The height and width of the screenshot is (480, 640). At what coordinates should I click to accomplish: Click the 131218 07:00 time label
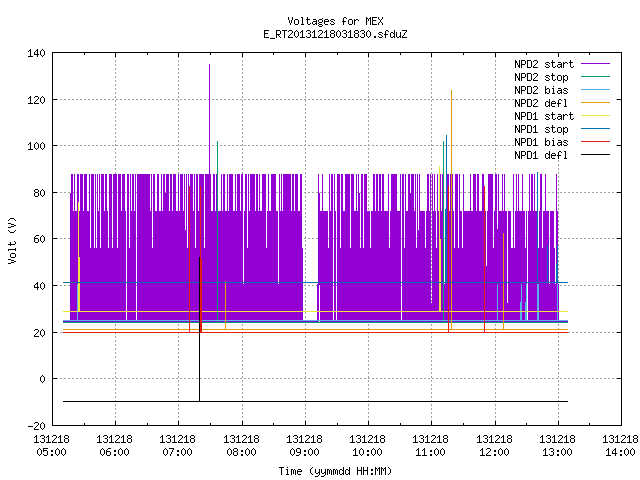(178, 446)
